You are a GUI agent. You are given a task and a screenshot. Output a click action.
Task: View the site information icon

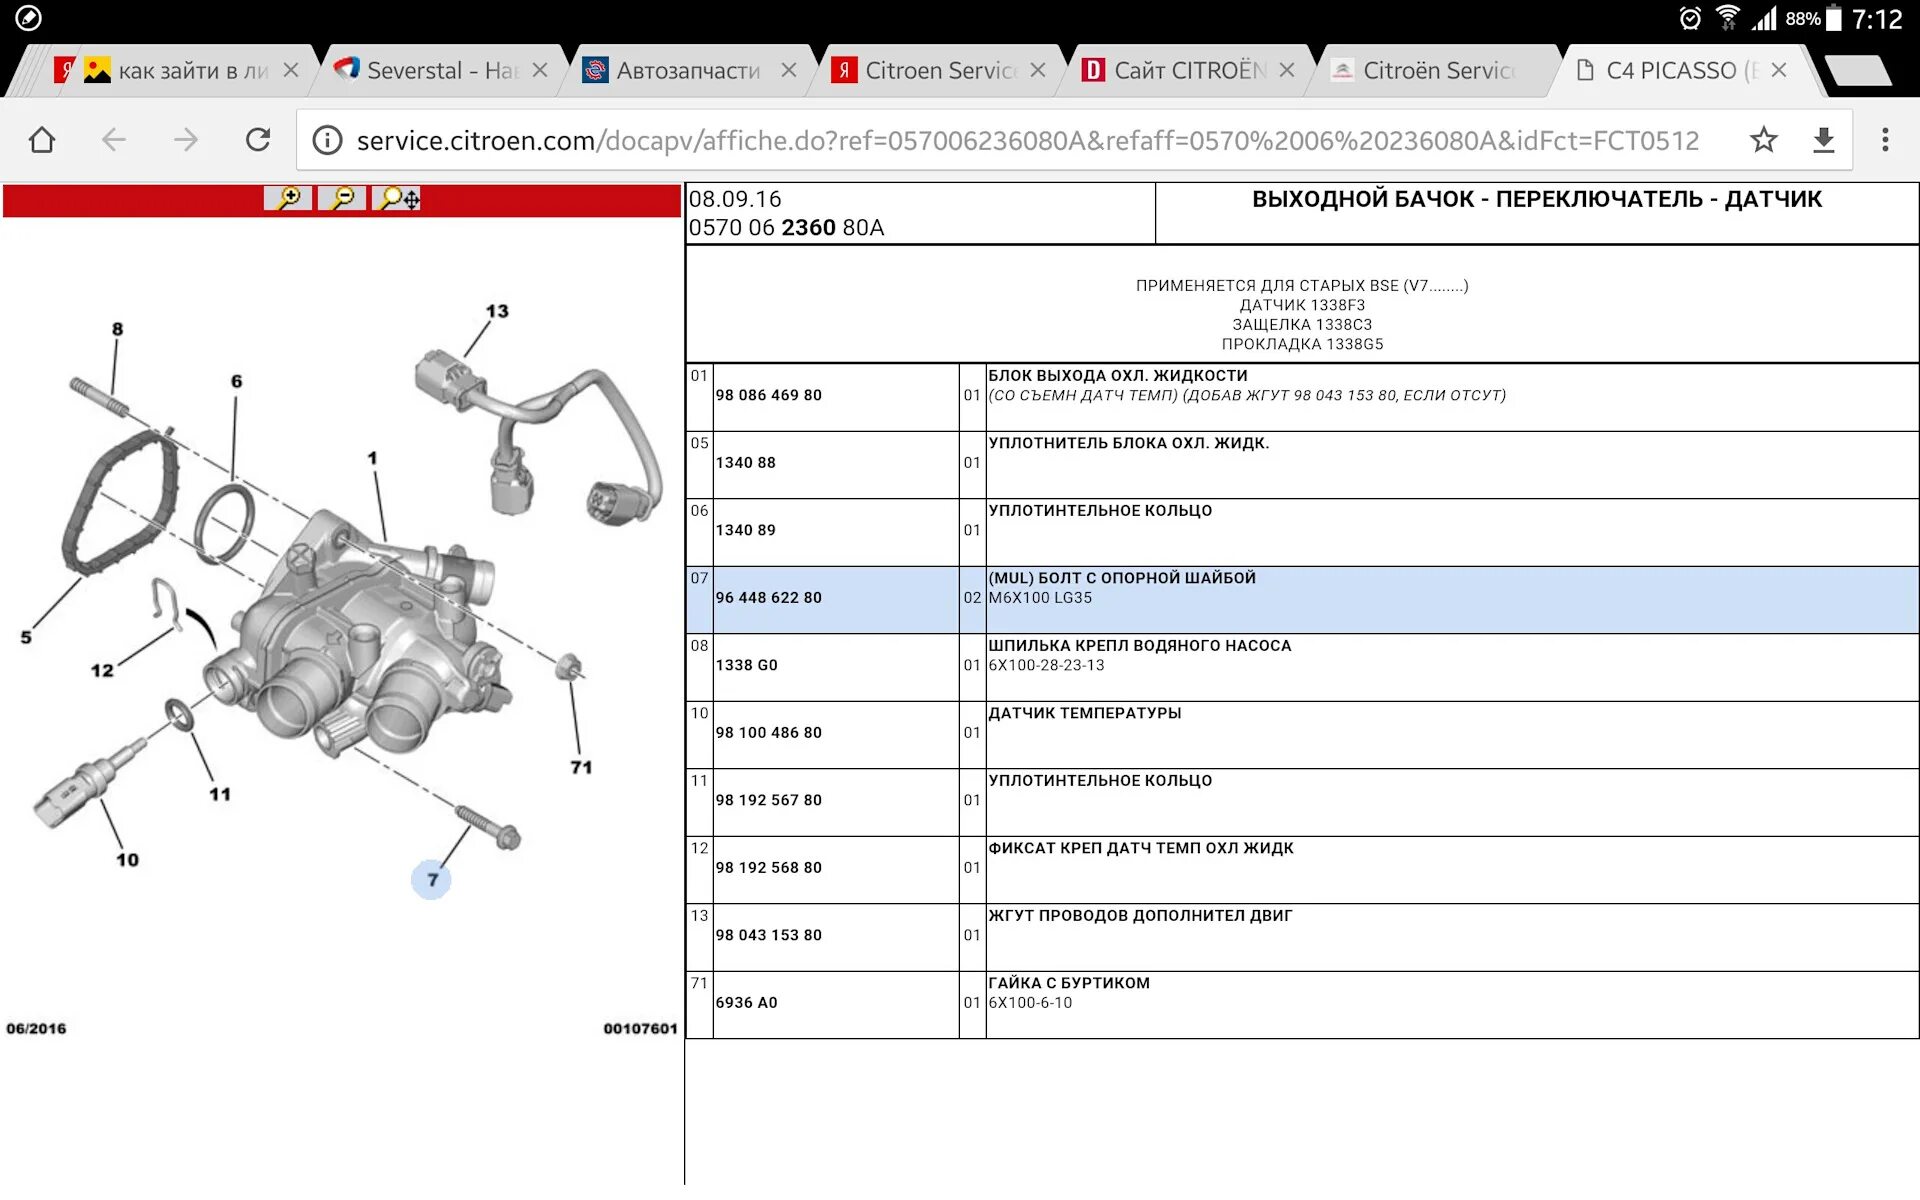click(x=327, y=140)
